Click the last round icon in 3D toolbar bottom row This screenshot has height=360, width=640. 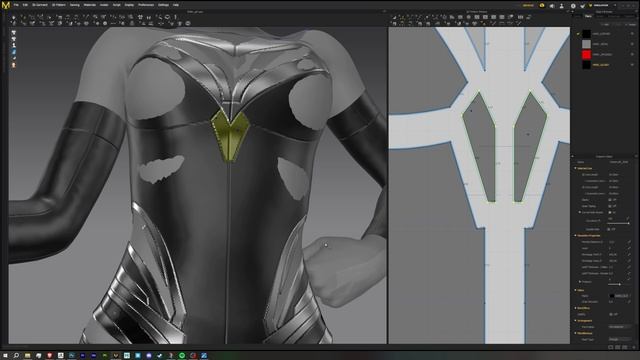[x=188, y=23]
